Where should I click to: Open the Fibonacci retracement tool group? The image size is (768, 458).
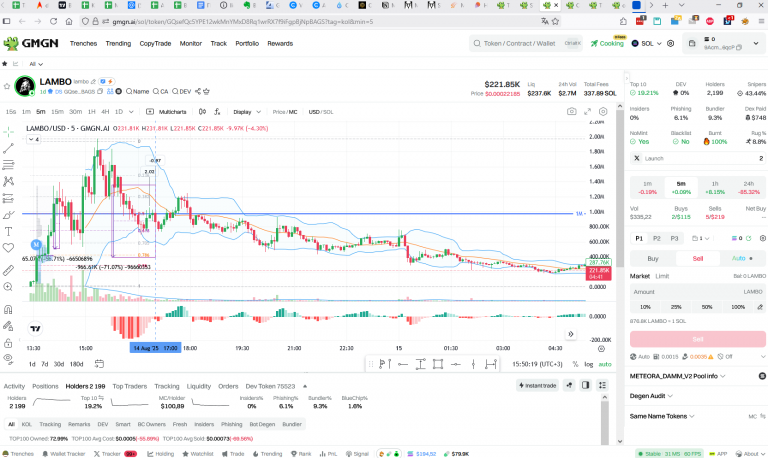tap(8, 165)
